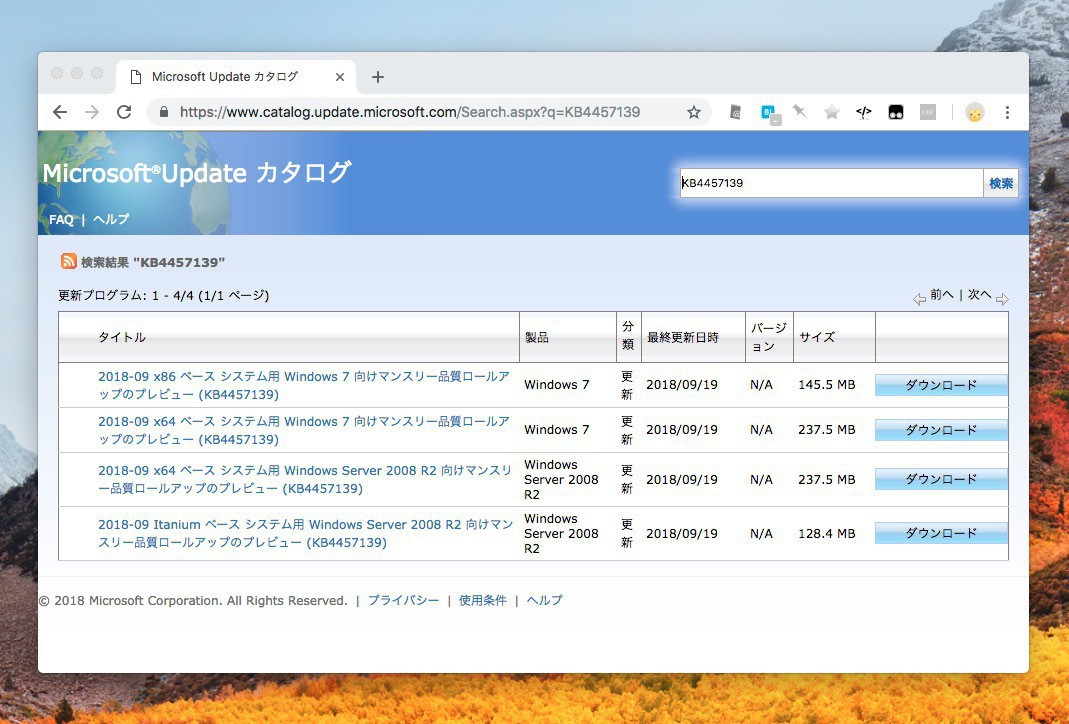
Task: Download the x86 Windows 7 update
Action: point(940,385)
